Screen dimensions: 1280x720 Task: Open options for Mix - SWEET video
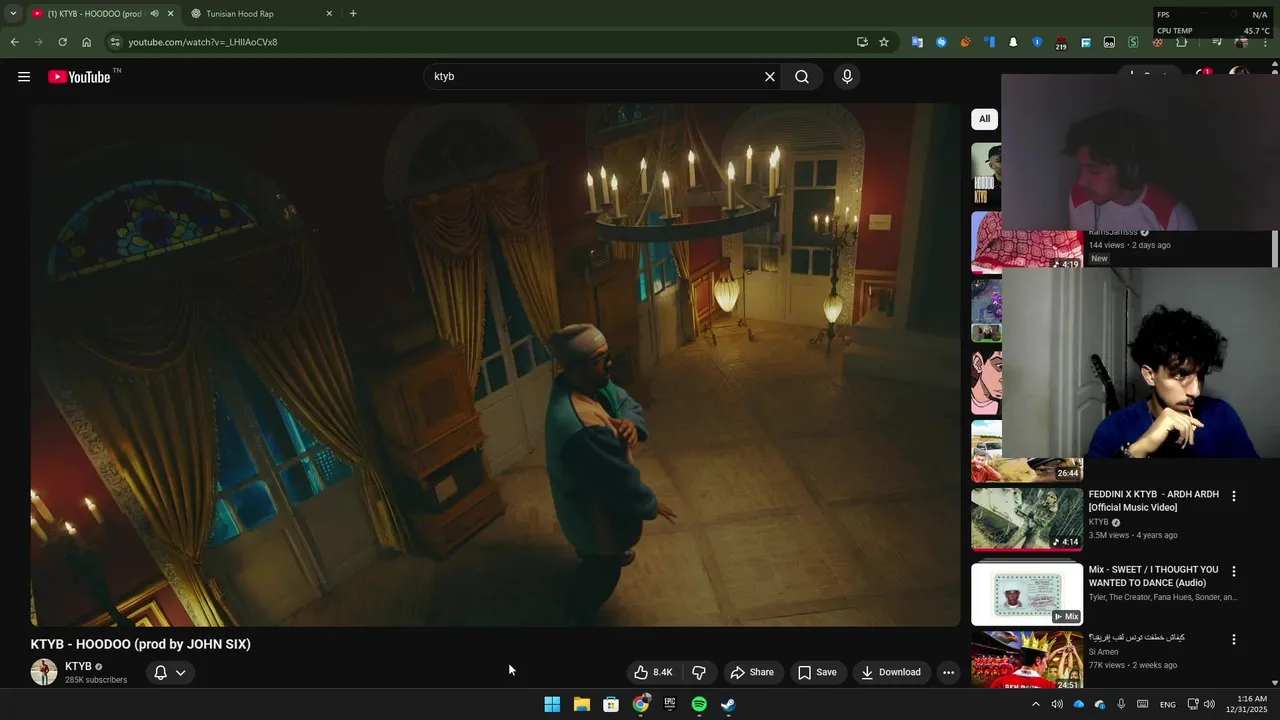1233,571
